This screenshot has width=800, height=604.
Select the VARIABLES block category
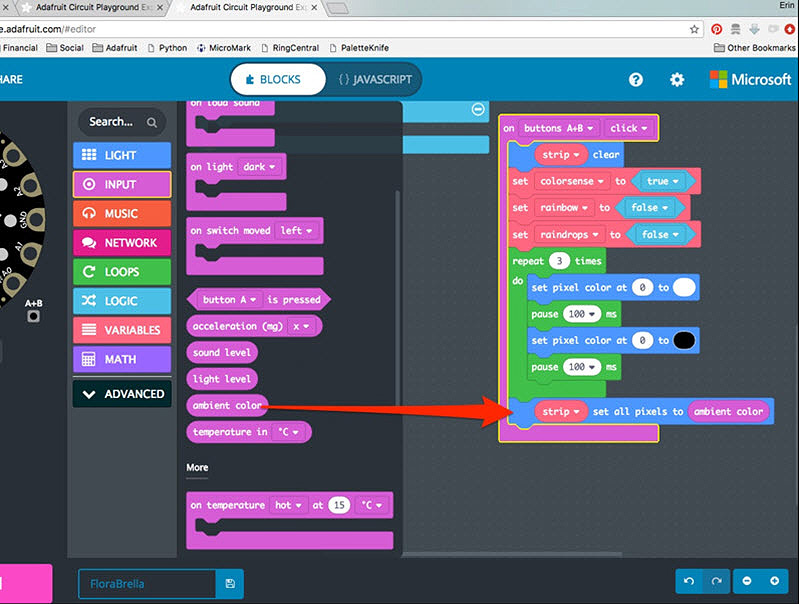(121, 330)
